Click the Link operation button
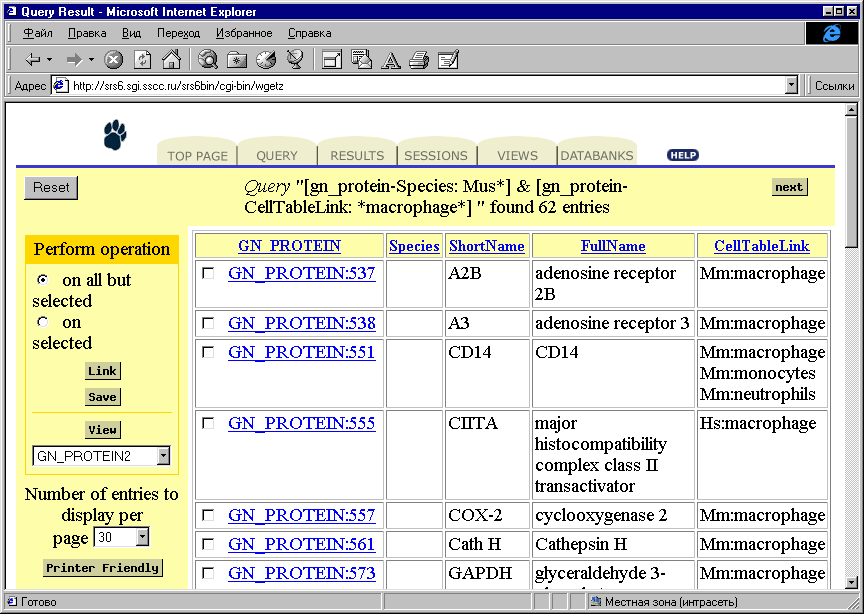The width and height of the screenshot is (864, 614). (102, 371)
